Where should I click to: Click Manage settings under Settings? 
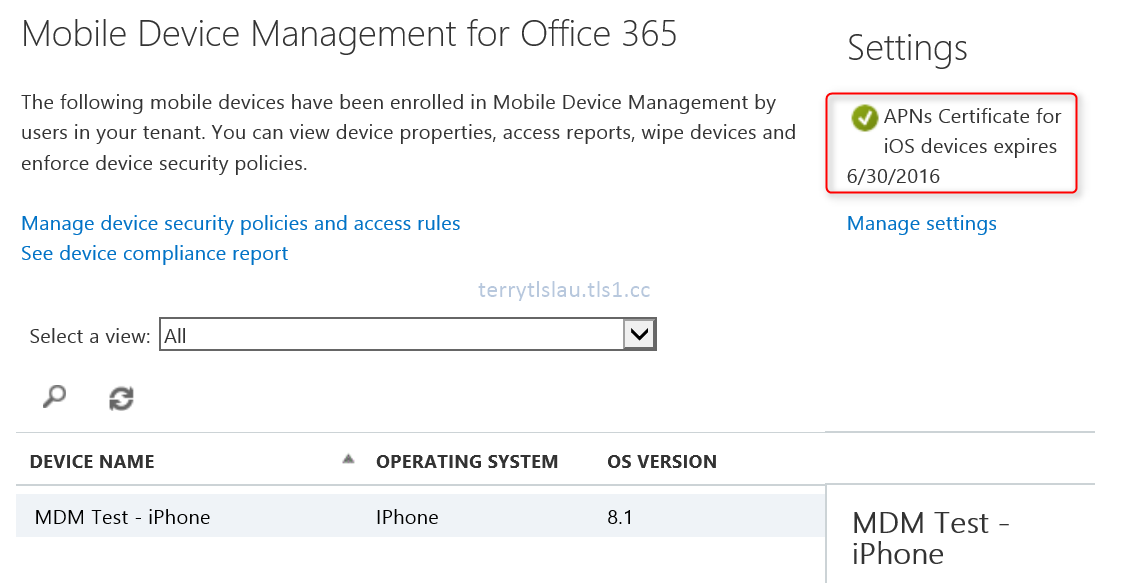[x=921, y=223]
